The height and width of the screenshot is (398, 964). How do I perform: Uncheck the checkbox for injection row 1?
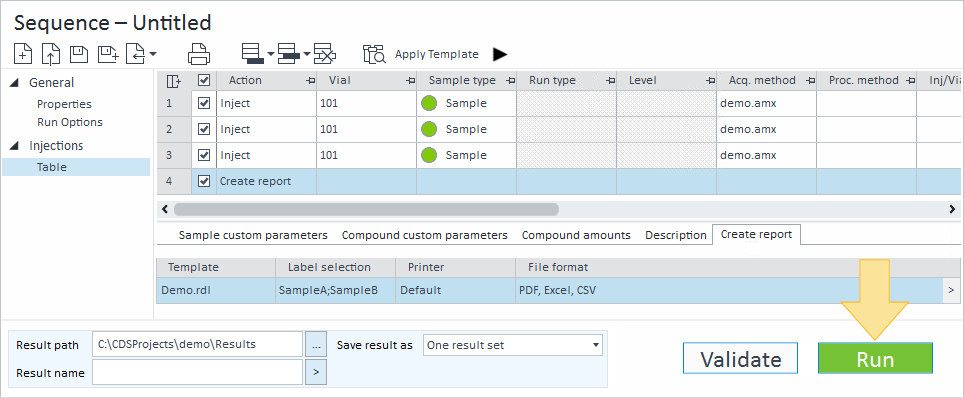tap(204, 103)
